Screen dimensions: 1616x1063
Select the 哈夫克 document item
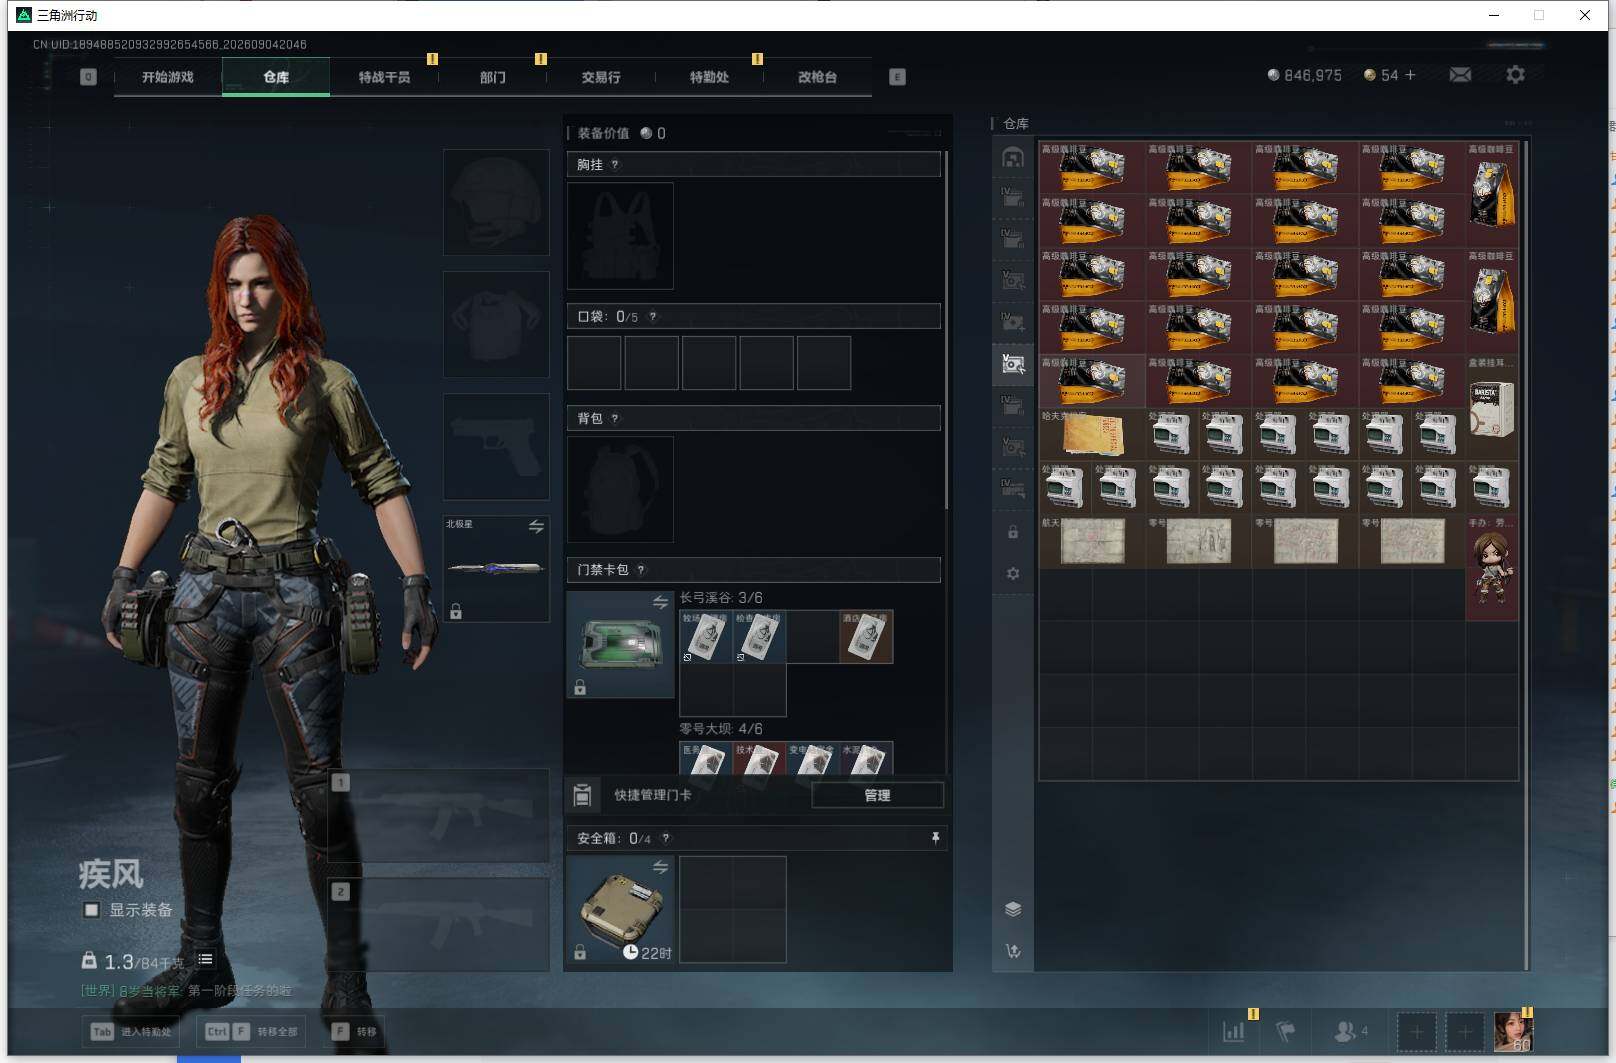tap(1092, 435)
